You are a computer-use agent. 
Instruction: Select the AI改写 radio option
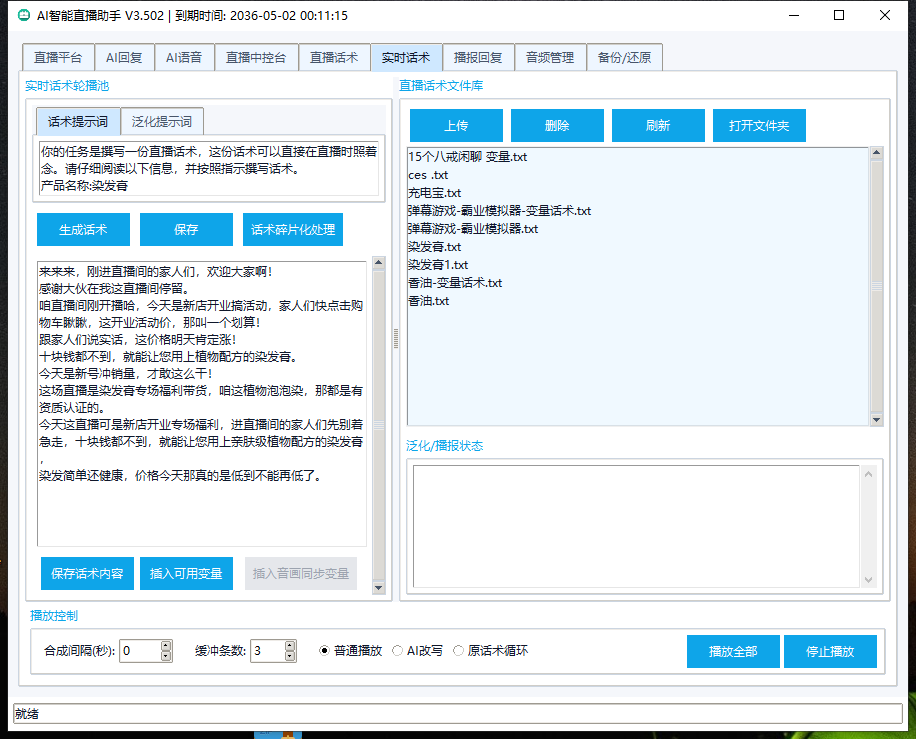coord(398,651)
